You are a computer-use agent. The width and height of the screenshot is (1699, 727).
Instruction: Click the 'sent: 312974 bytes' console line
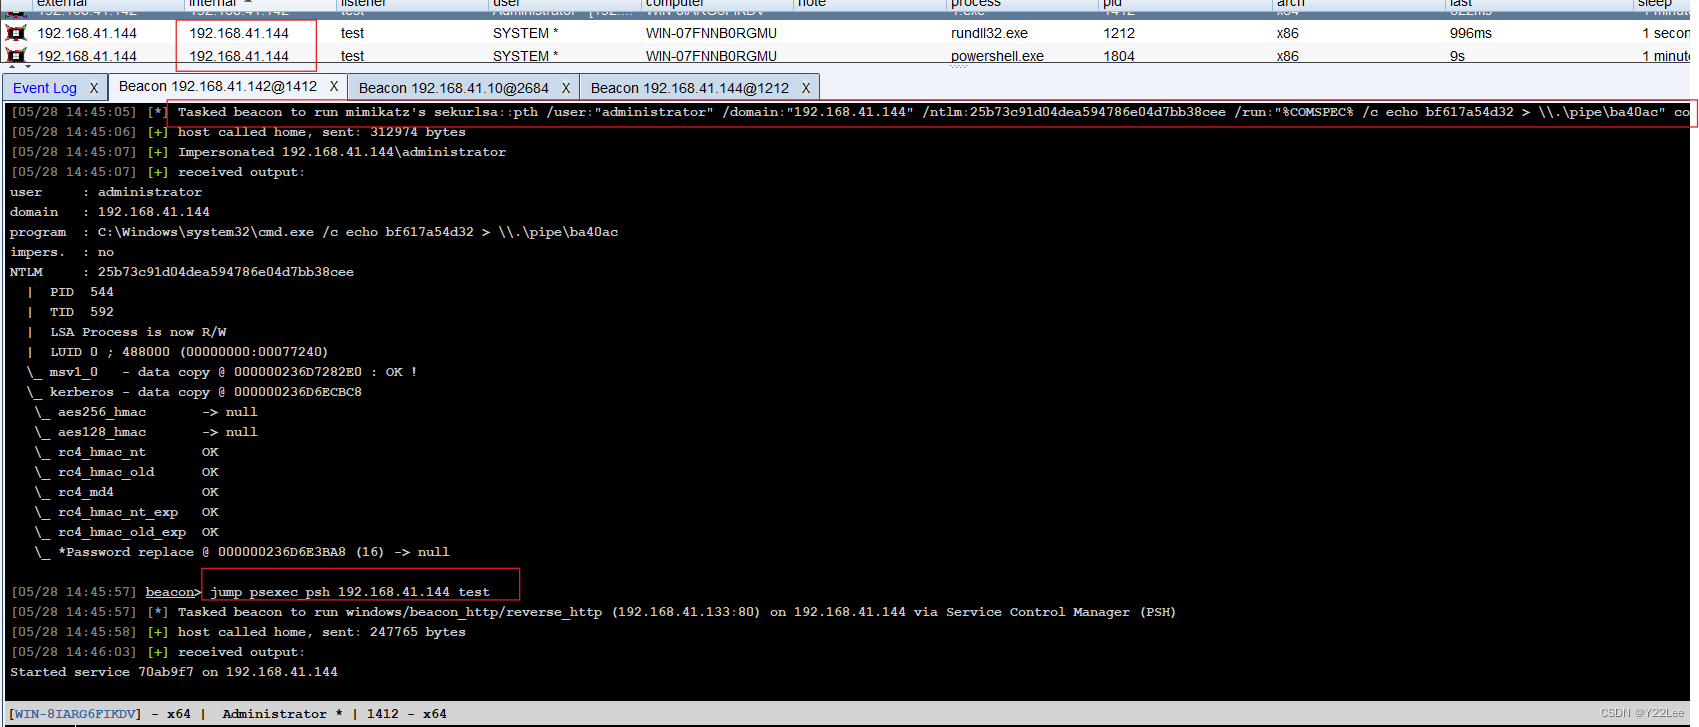click(238, 132)
